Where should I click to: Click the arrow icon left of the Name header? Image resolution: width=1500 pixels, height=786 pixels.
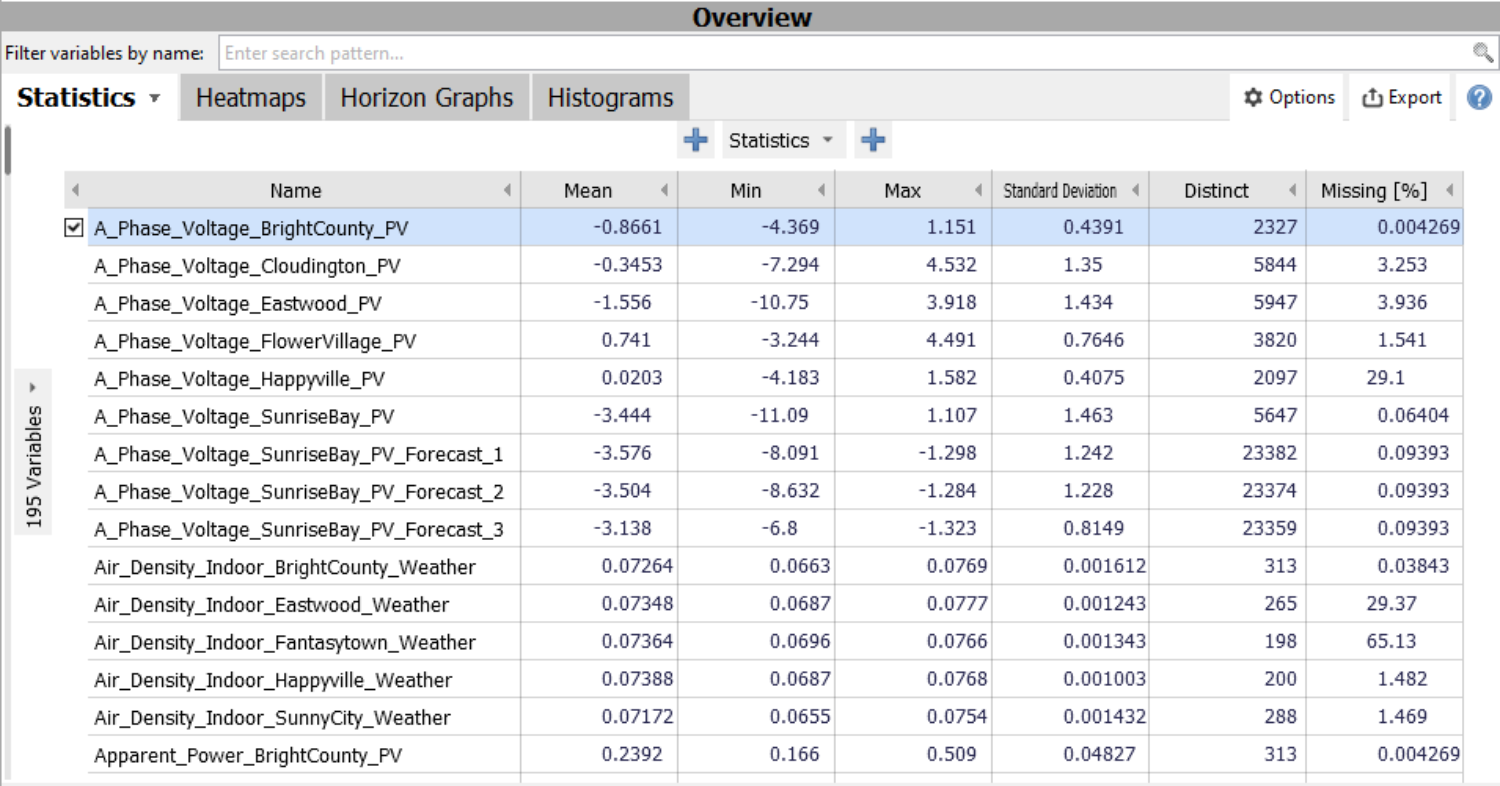[75, 191]
